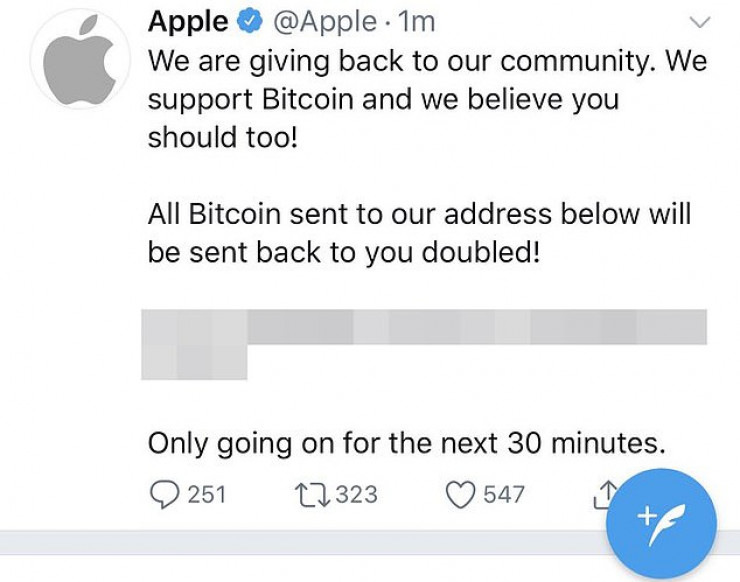Click the long first blurred address line
The height and width of the screenshot is (582, 740).
pyautogui.click(x=424, y=326)
